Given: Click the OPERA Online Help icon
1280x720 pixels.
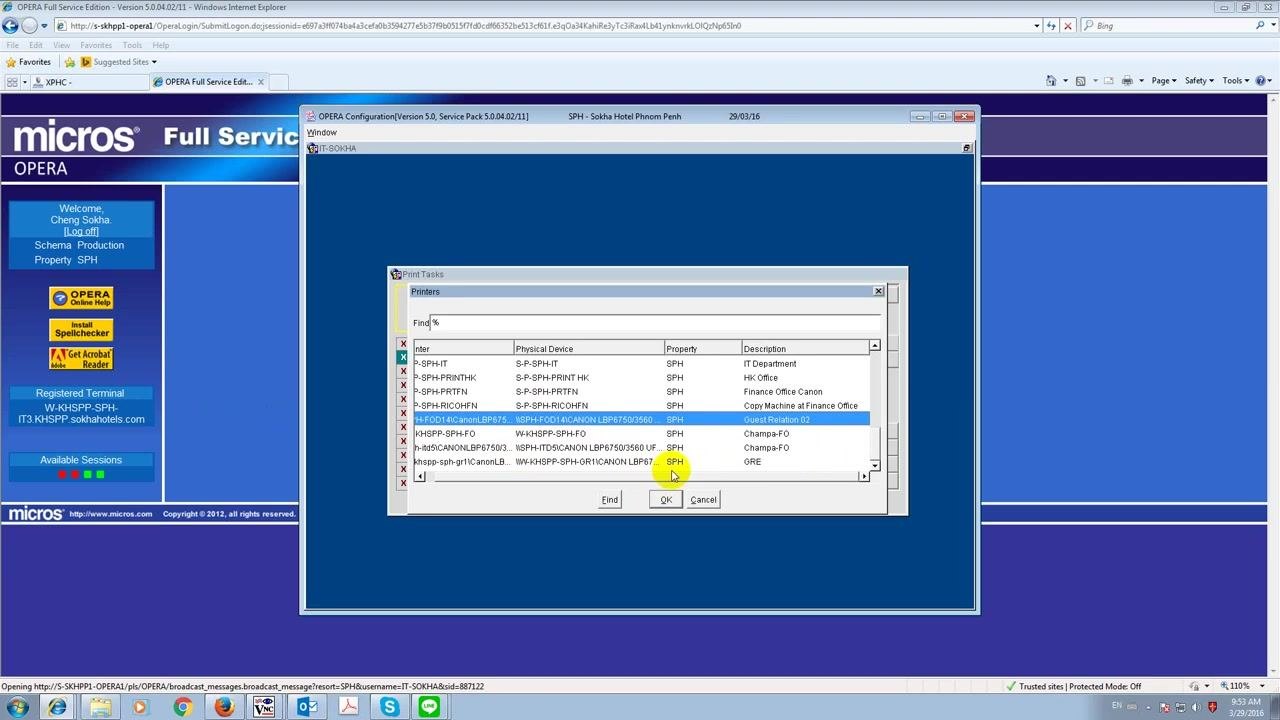Looking at the screenshot, I should click(x=81, y=298).
